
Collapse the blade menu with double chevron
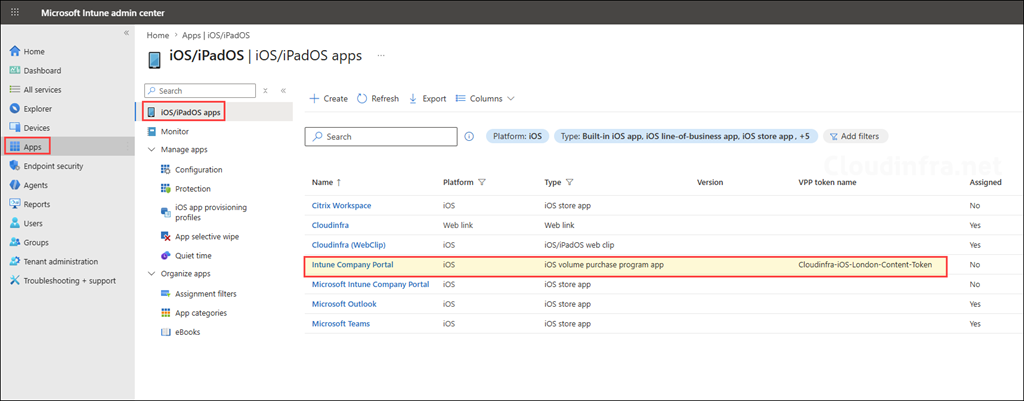pos(283,91)
